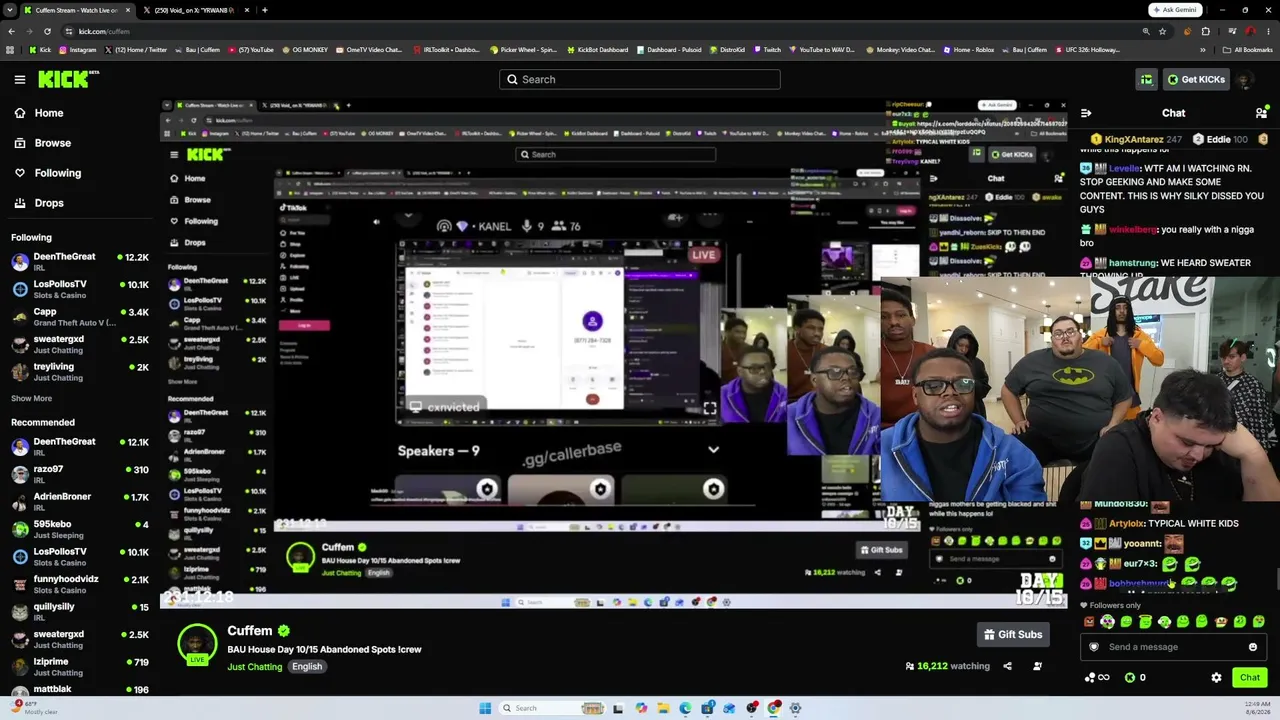Open the Windows Start menu
Viewport: 1280px width, 720px height.
(x=485, y=708)
